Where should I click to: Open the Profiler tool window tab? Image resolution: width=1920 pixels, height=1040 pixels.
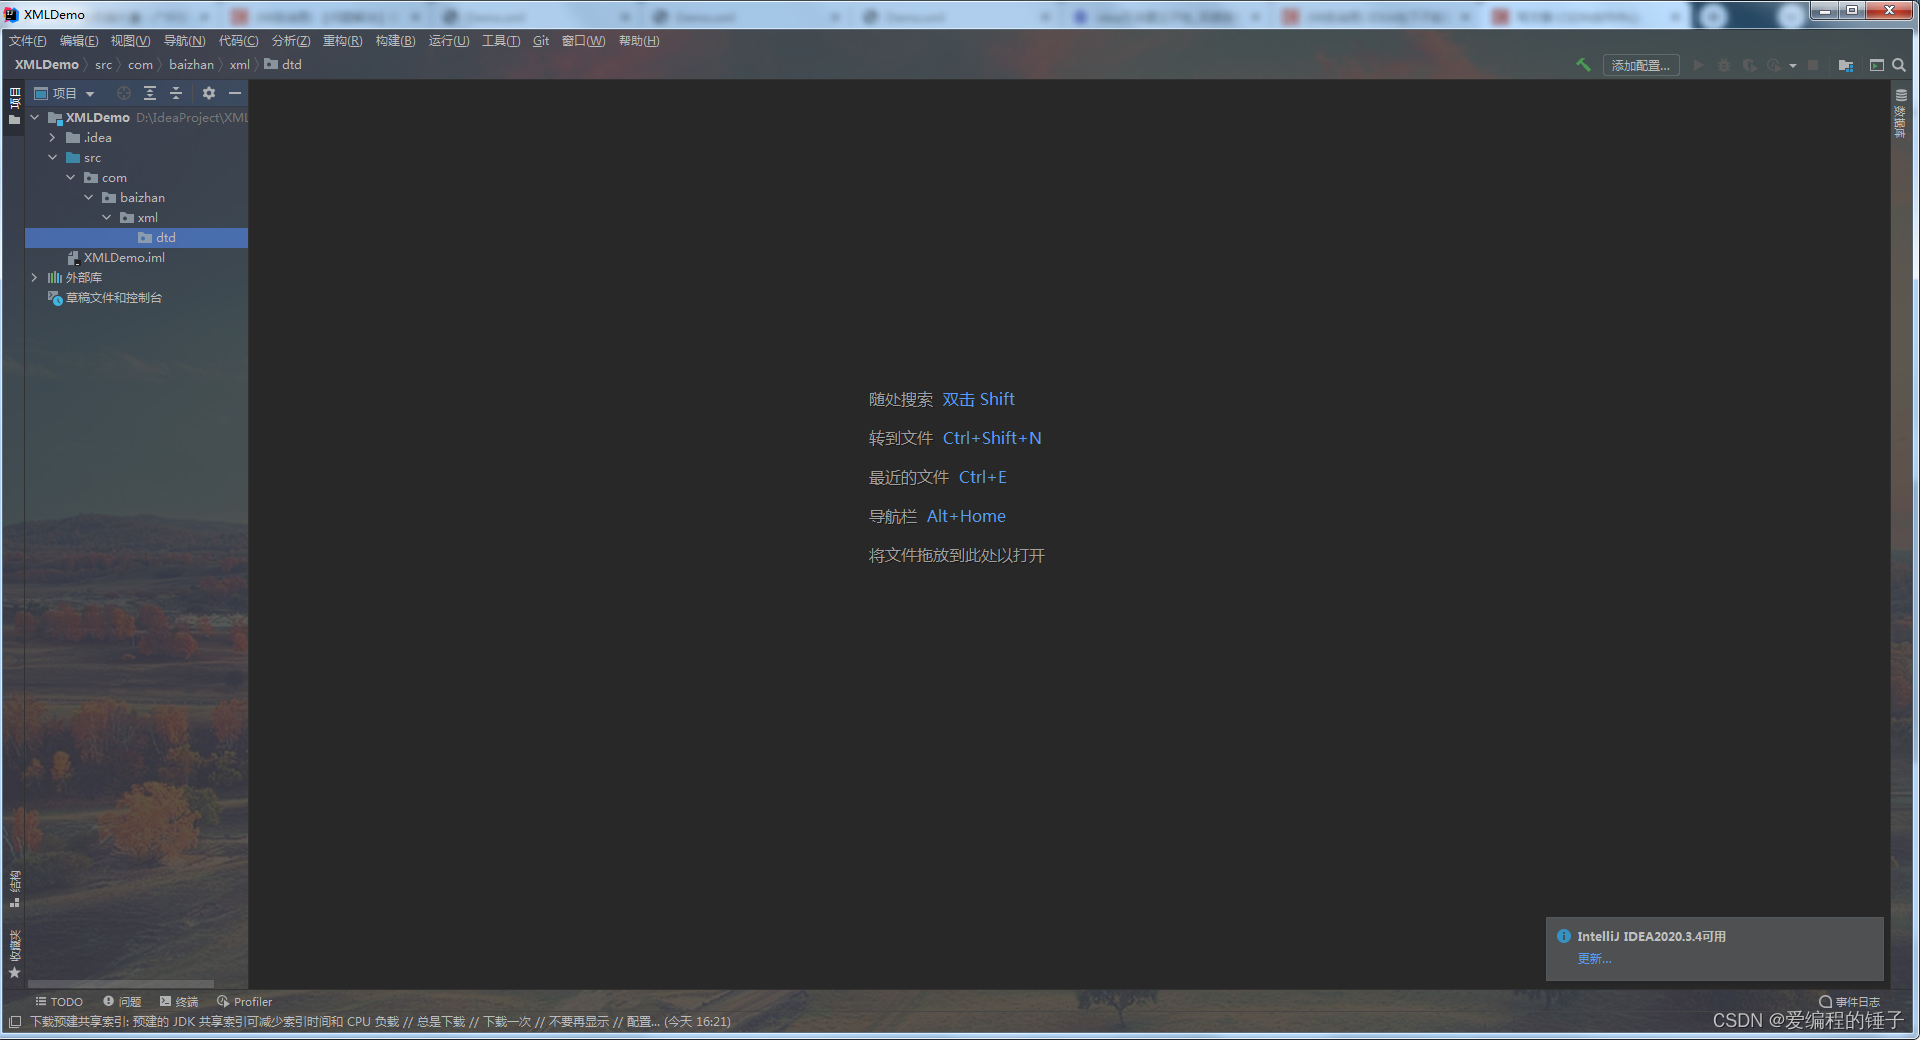tap(244, 1001)
